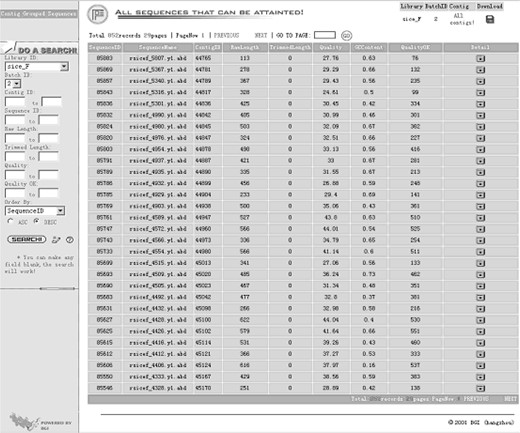Screen dimensions: 520x433
Task: Open detail icon for sequence rsicef_4954
Action: [480, 150]
